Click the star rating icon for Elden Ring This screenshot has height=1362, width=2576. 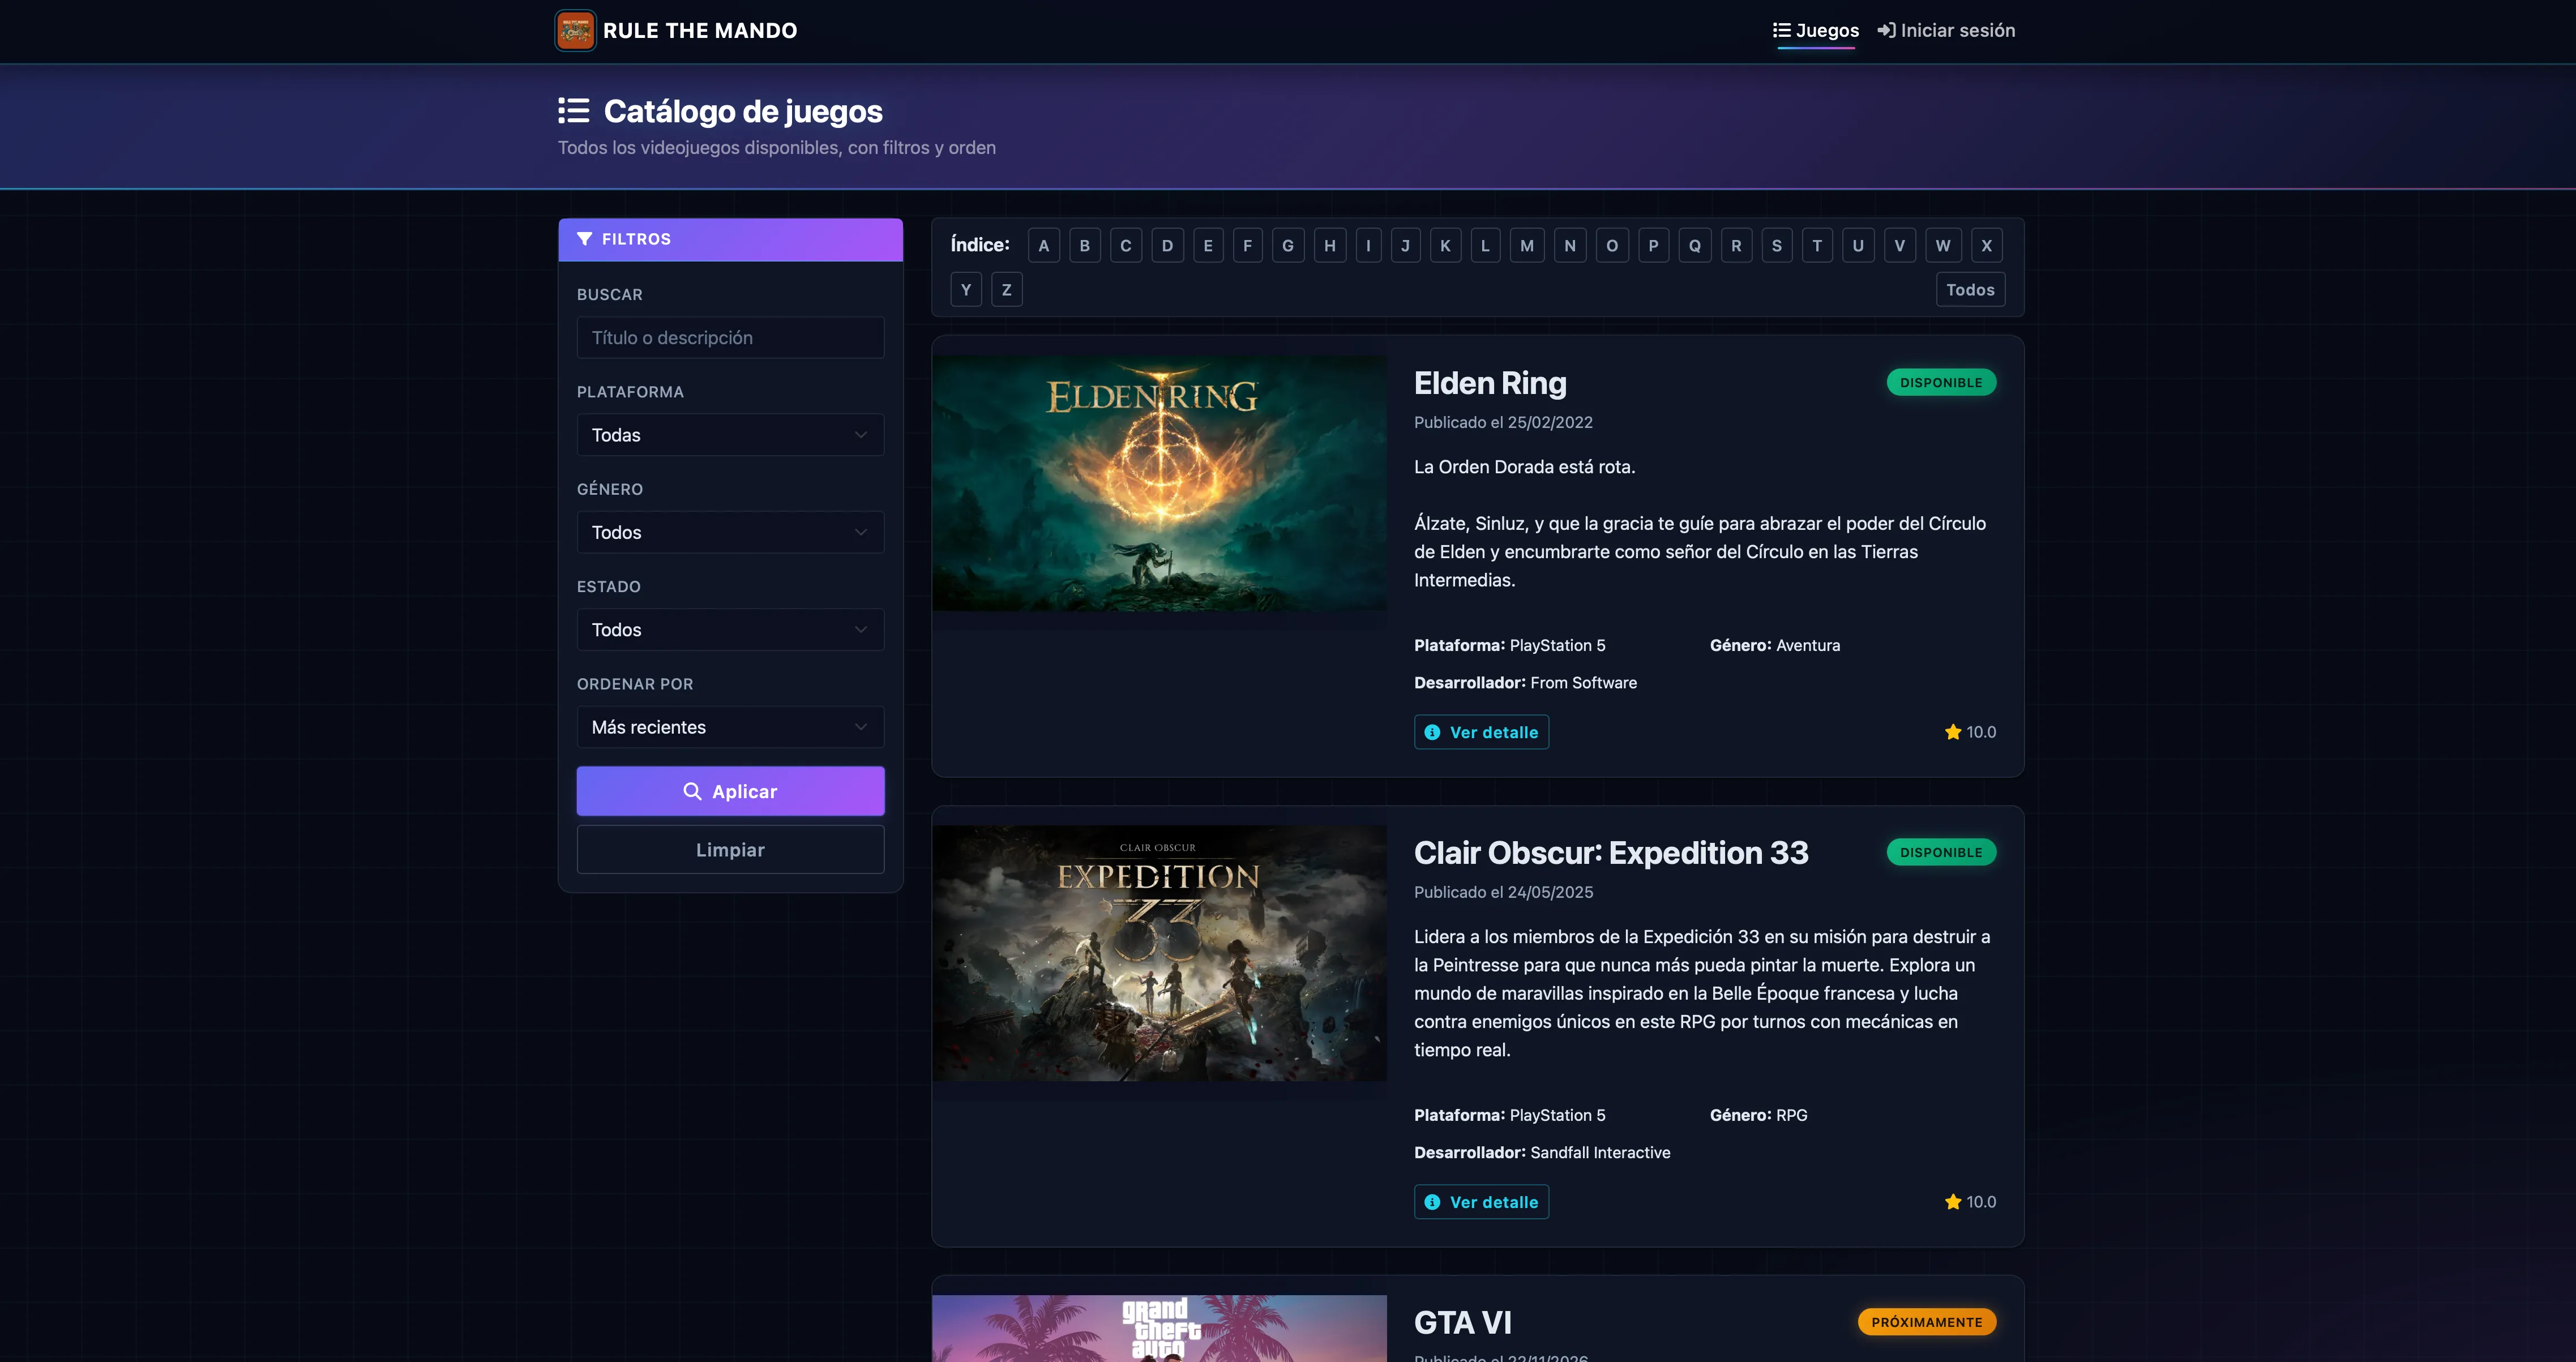(x=1953, y=732)
